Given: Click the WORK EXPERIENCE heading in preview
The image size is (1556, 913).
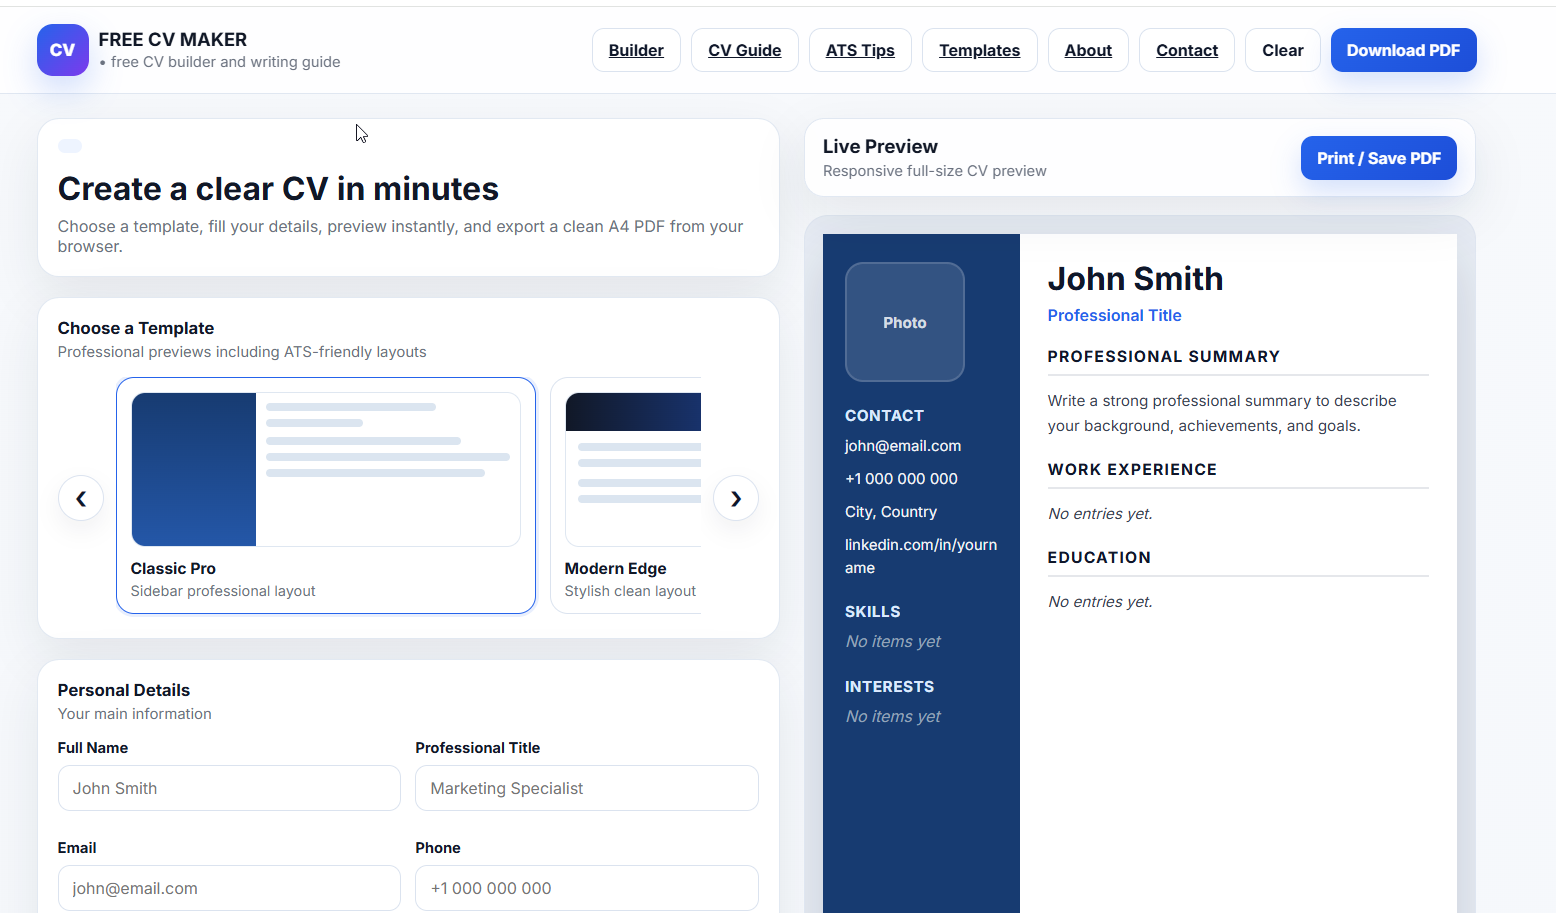Looking at the screenshot, I should click(x=1132, y=470).
